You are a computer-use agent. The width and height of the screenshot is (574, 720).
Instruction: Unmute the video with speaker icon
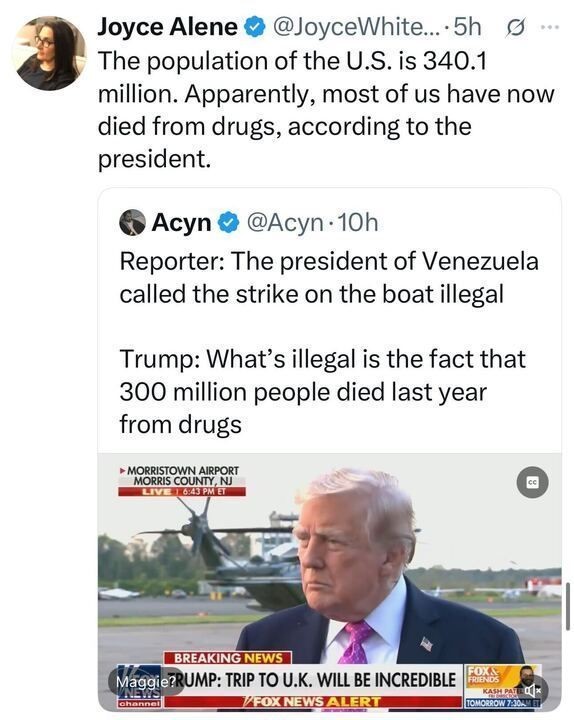tap(533, 690)
